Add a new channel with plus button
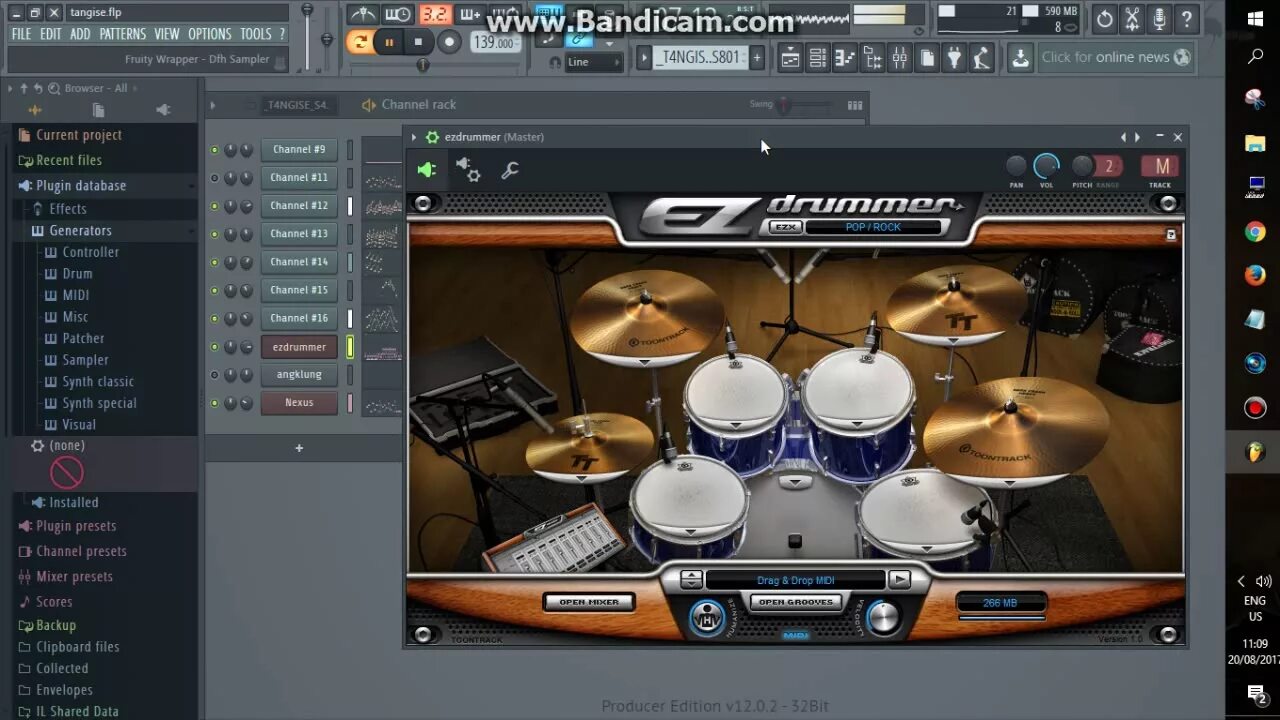This screenshot has width=1280, height=720. (298, 448)
